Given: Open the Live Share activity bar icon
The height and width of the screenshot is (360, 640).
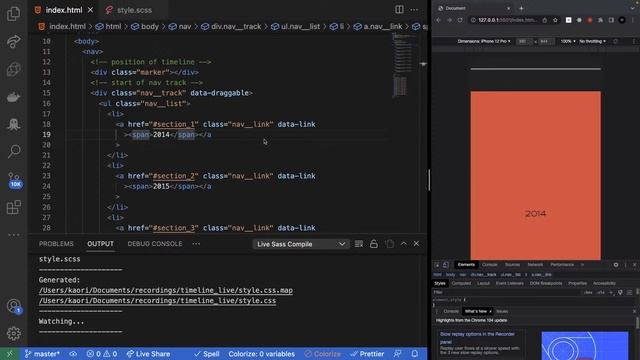Looking at the screenshot, I should [x=13, y=41].
